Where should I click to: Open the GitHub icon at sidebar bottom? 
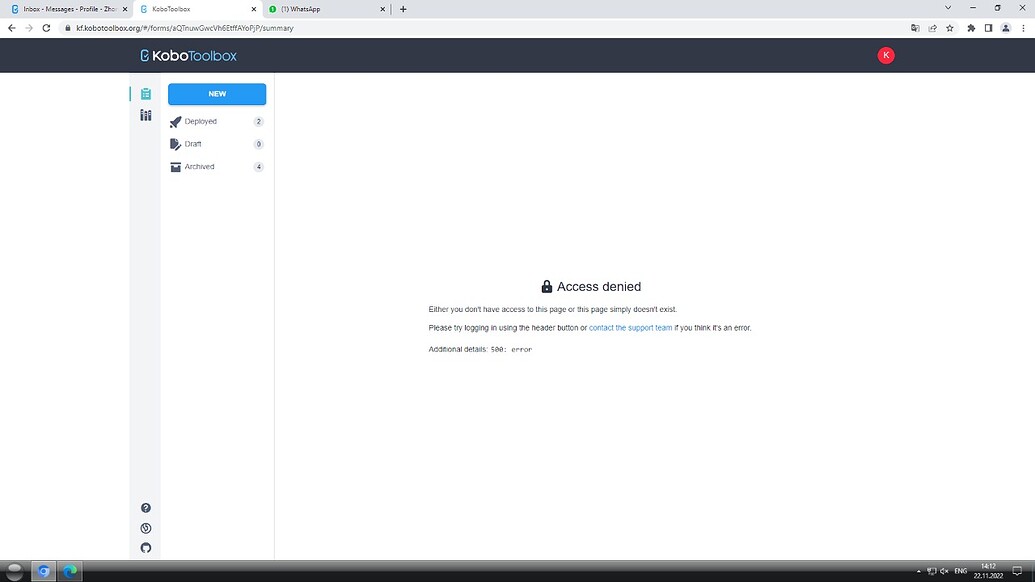click(145, 548)
